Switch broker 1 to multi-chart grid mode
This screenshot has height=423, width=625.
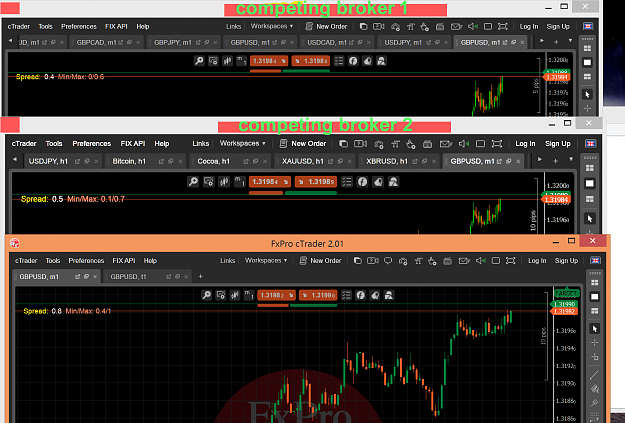(x=587, y=48)
